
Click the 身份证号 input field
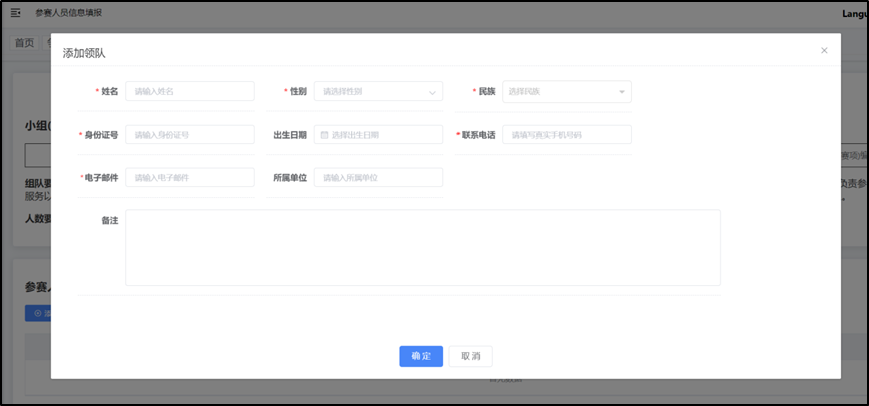(190, 135)
